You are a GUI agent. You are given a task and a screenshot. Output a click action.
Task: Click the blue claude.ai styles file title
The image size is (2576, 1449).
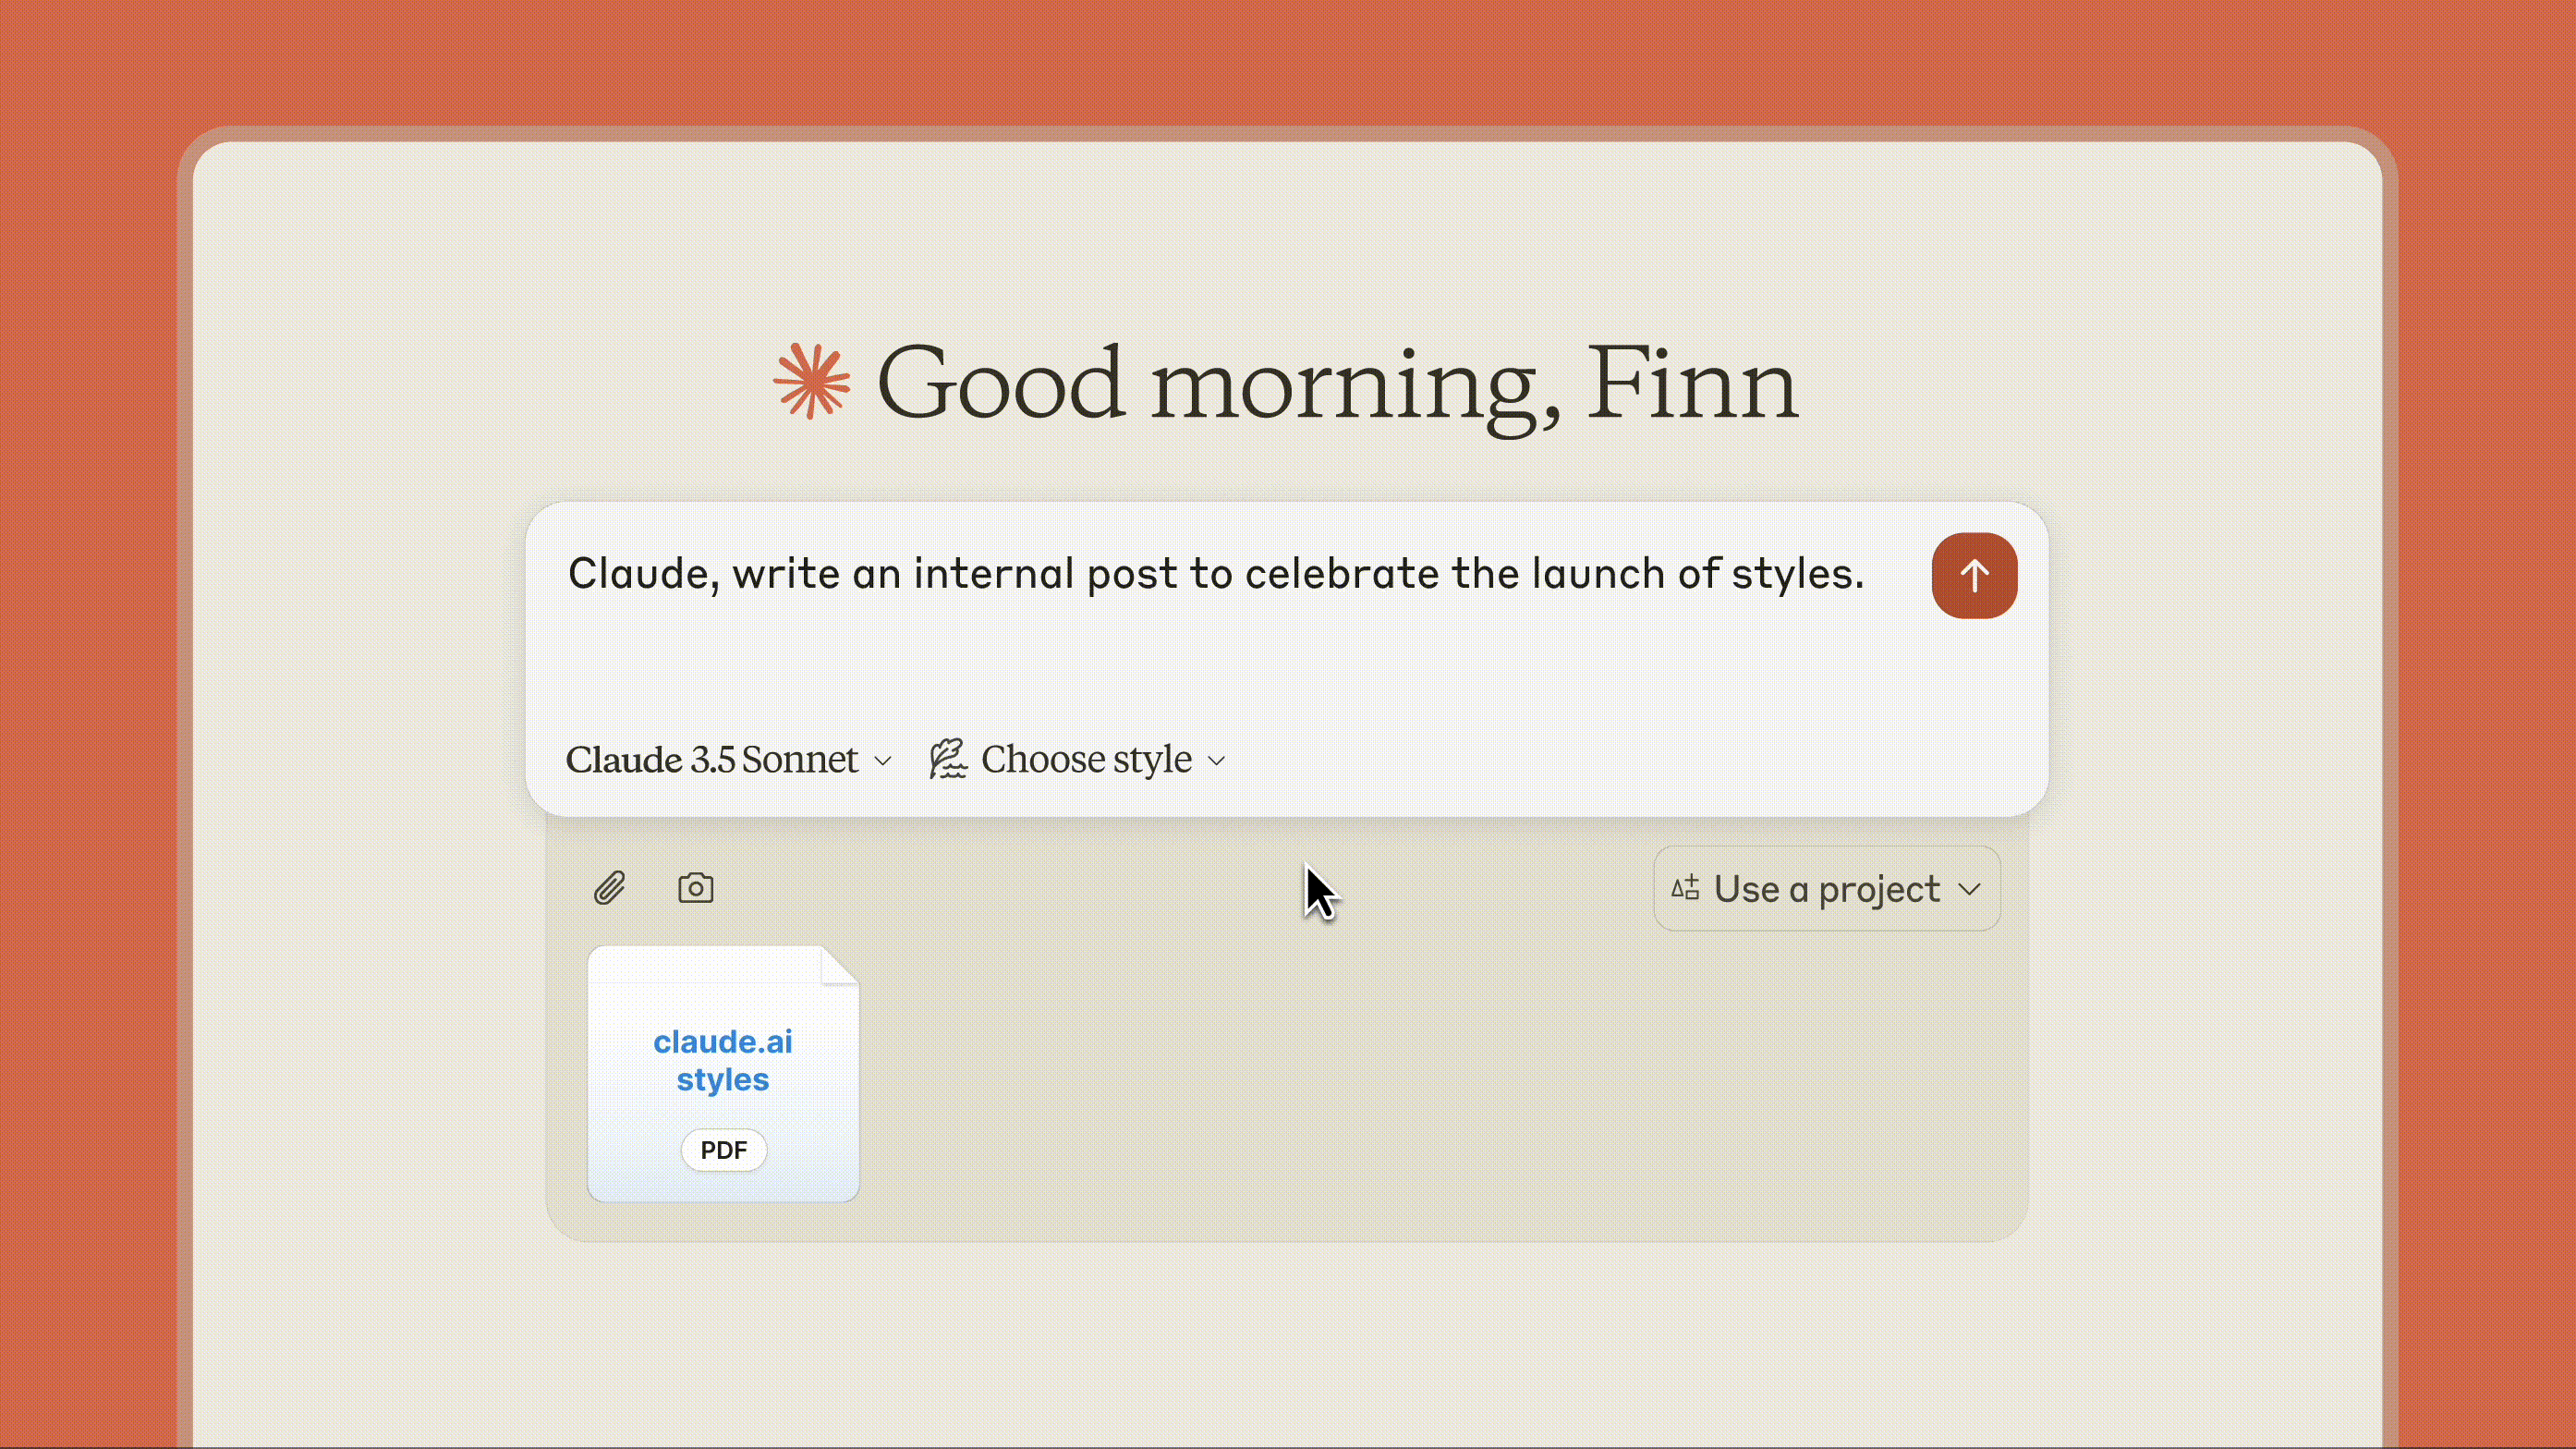click(x=723, y=1060)
